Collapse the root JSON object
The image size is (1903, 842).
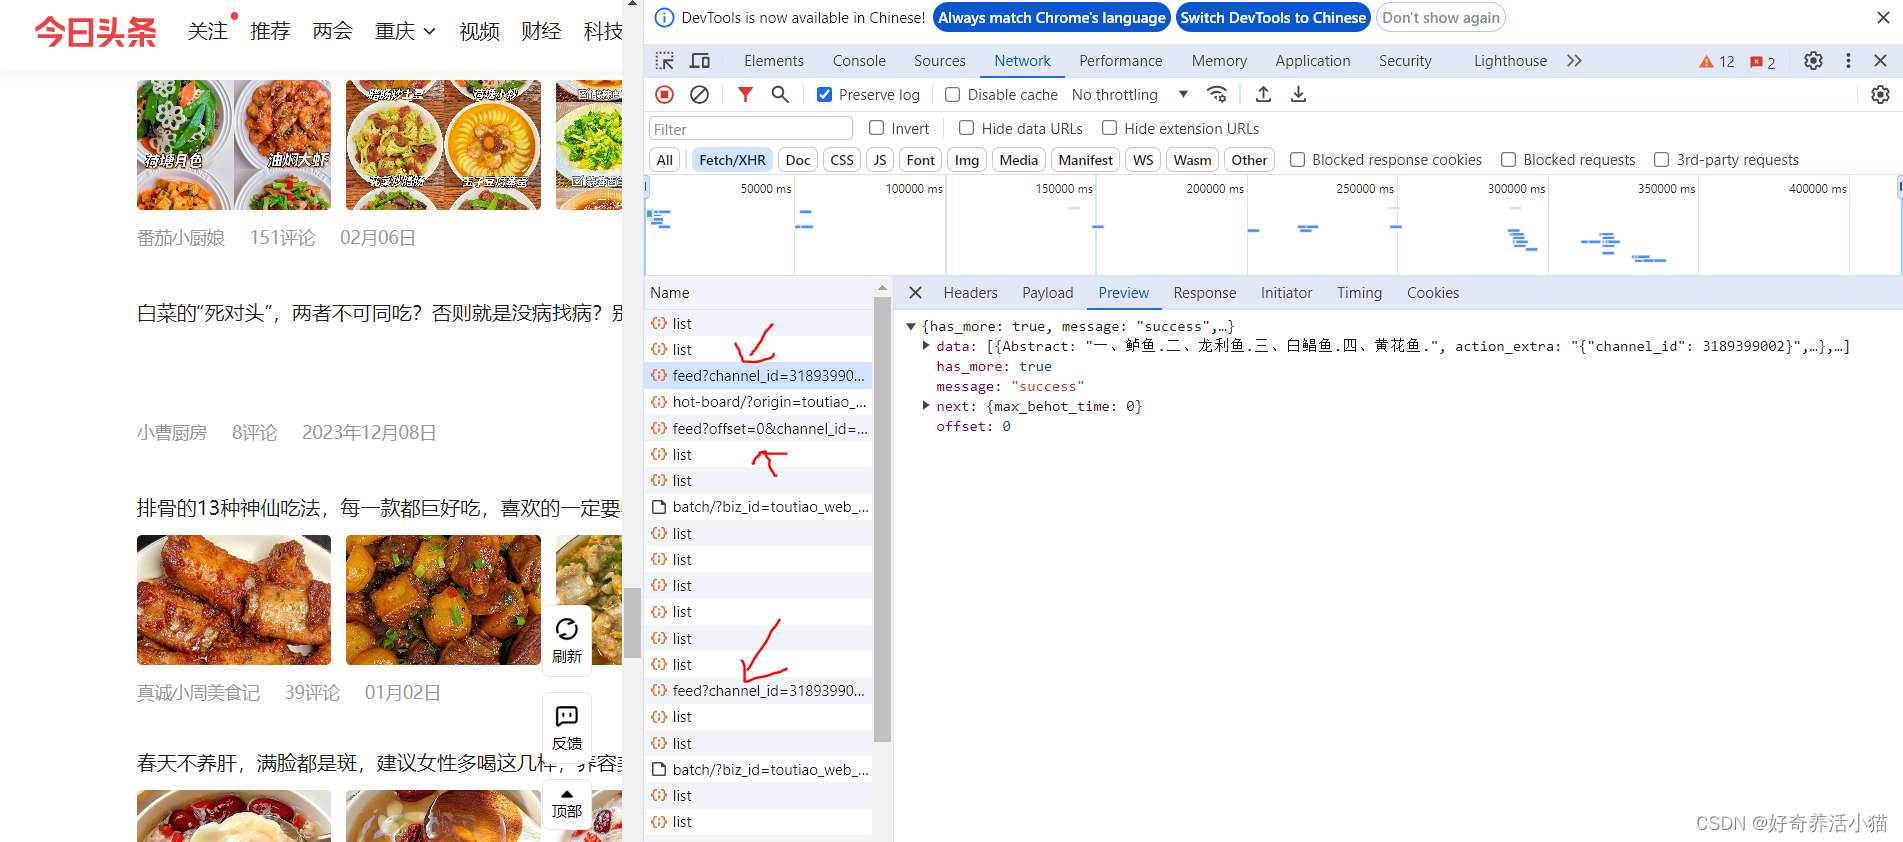[911, 326]
